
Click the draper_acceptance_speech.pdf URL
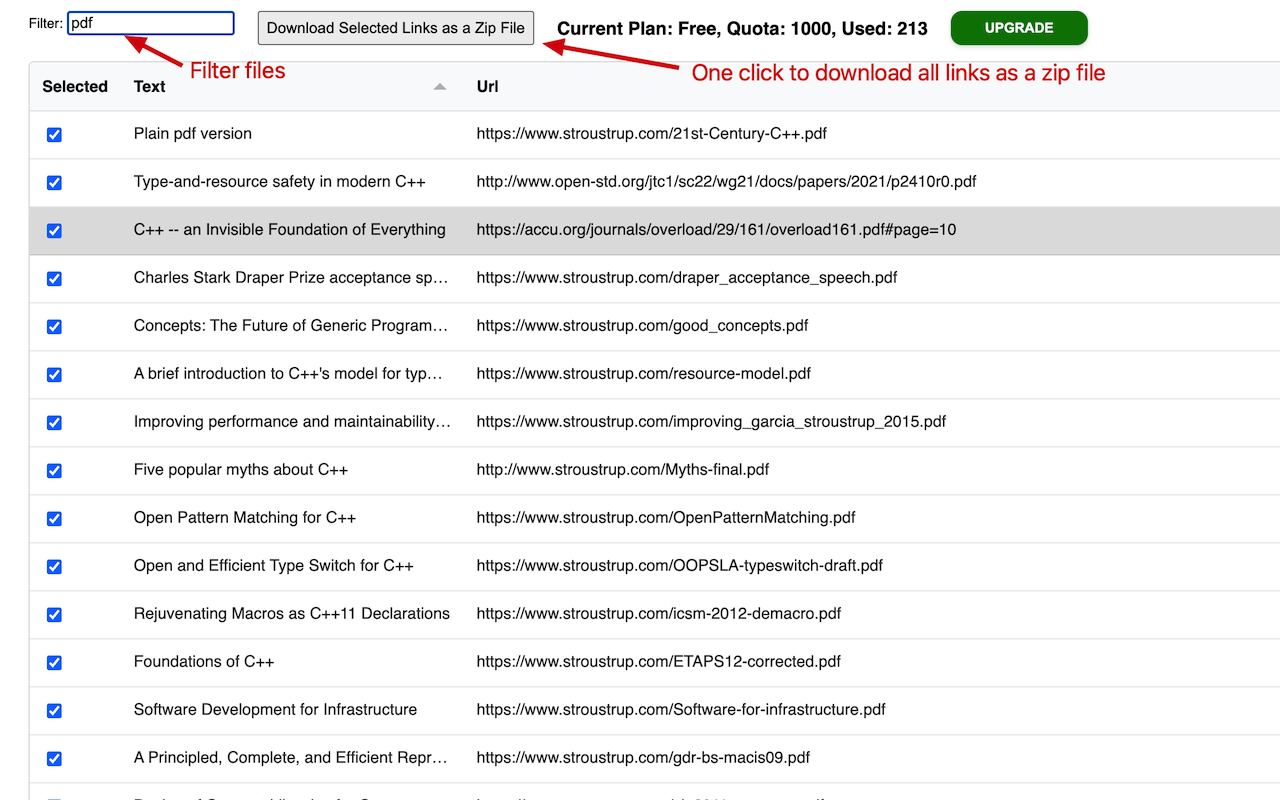coord(686,278)
